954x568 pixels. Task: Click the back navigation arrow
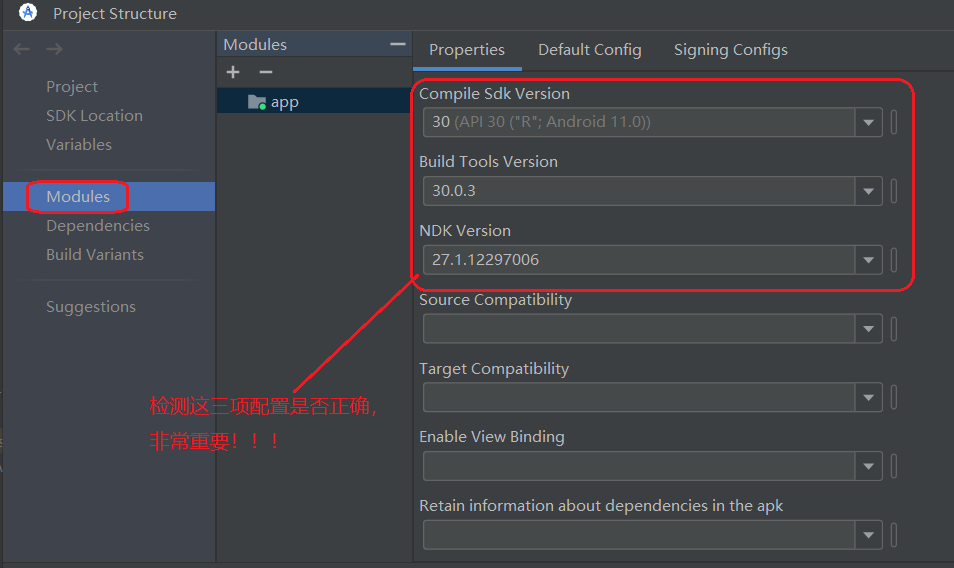pyautogui.click(x=22, y=49)
